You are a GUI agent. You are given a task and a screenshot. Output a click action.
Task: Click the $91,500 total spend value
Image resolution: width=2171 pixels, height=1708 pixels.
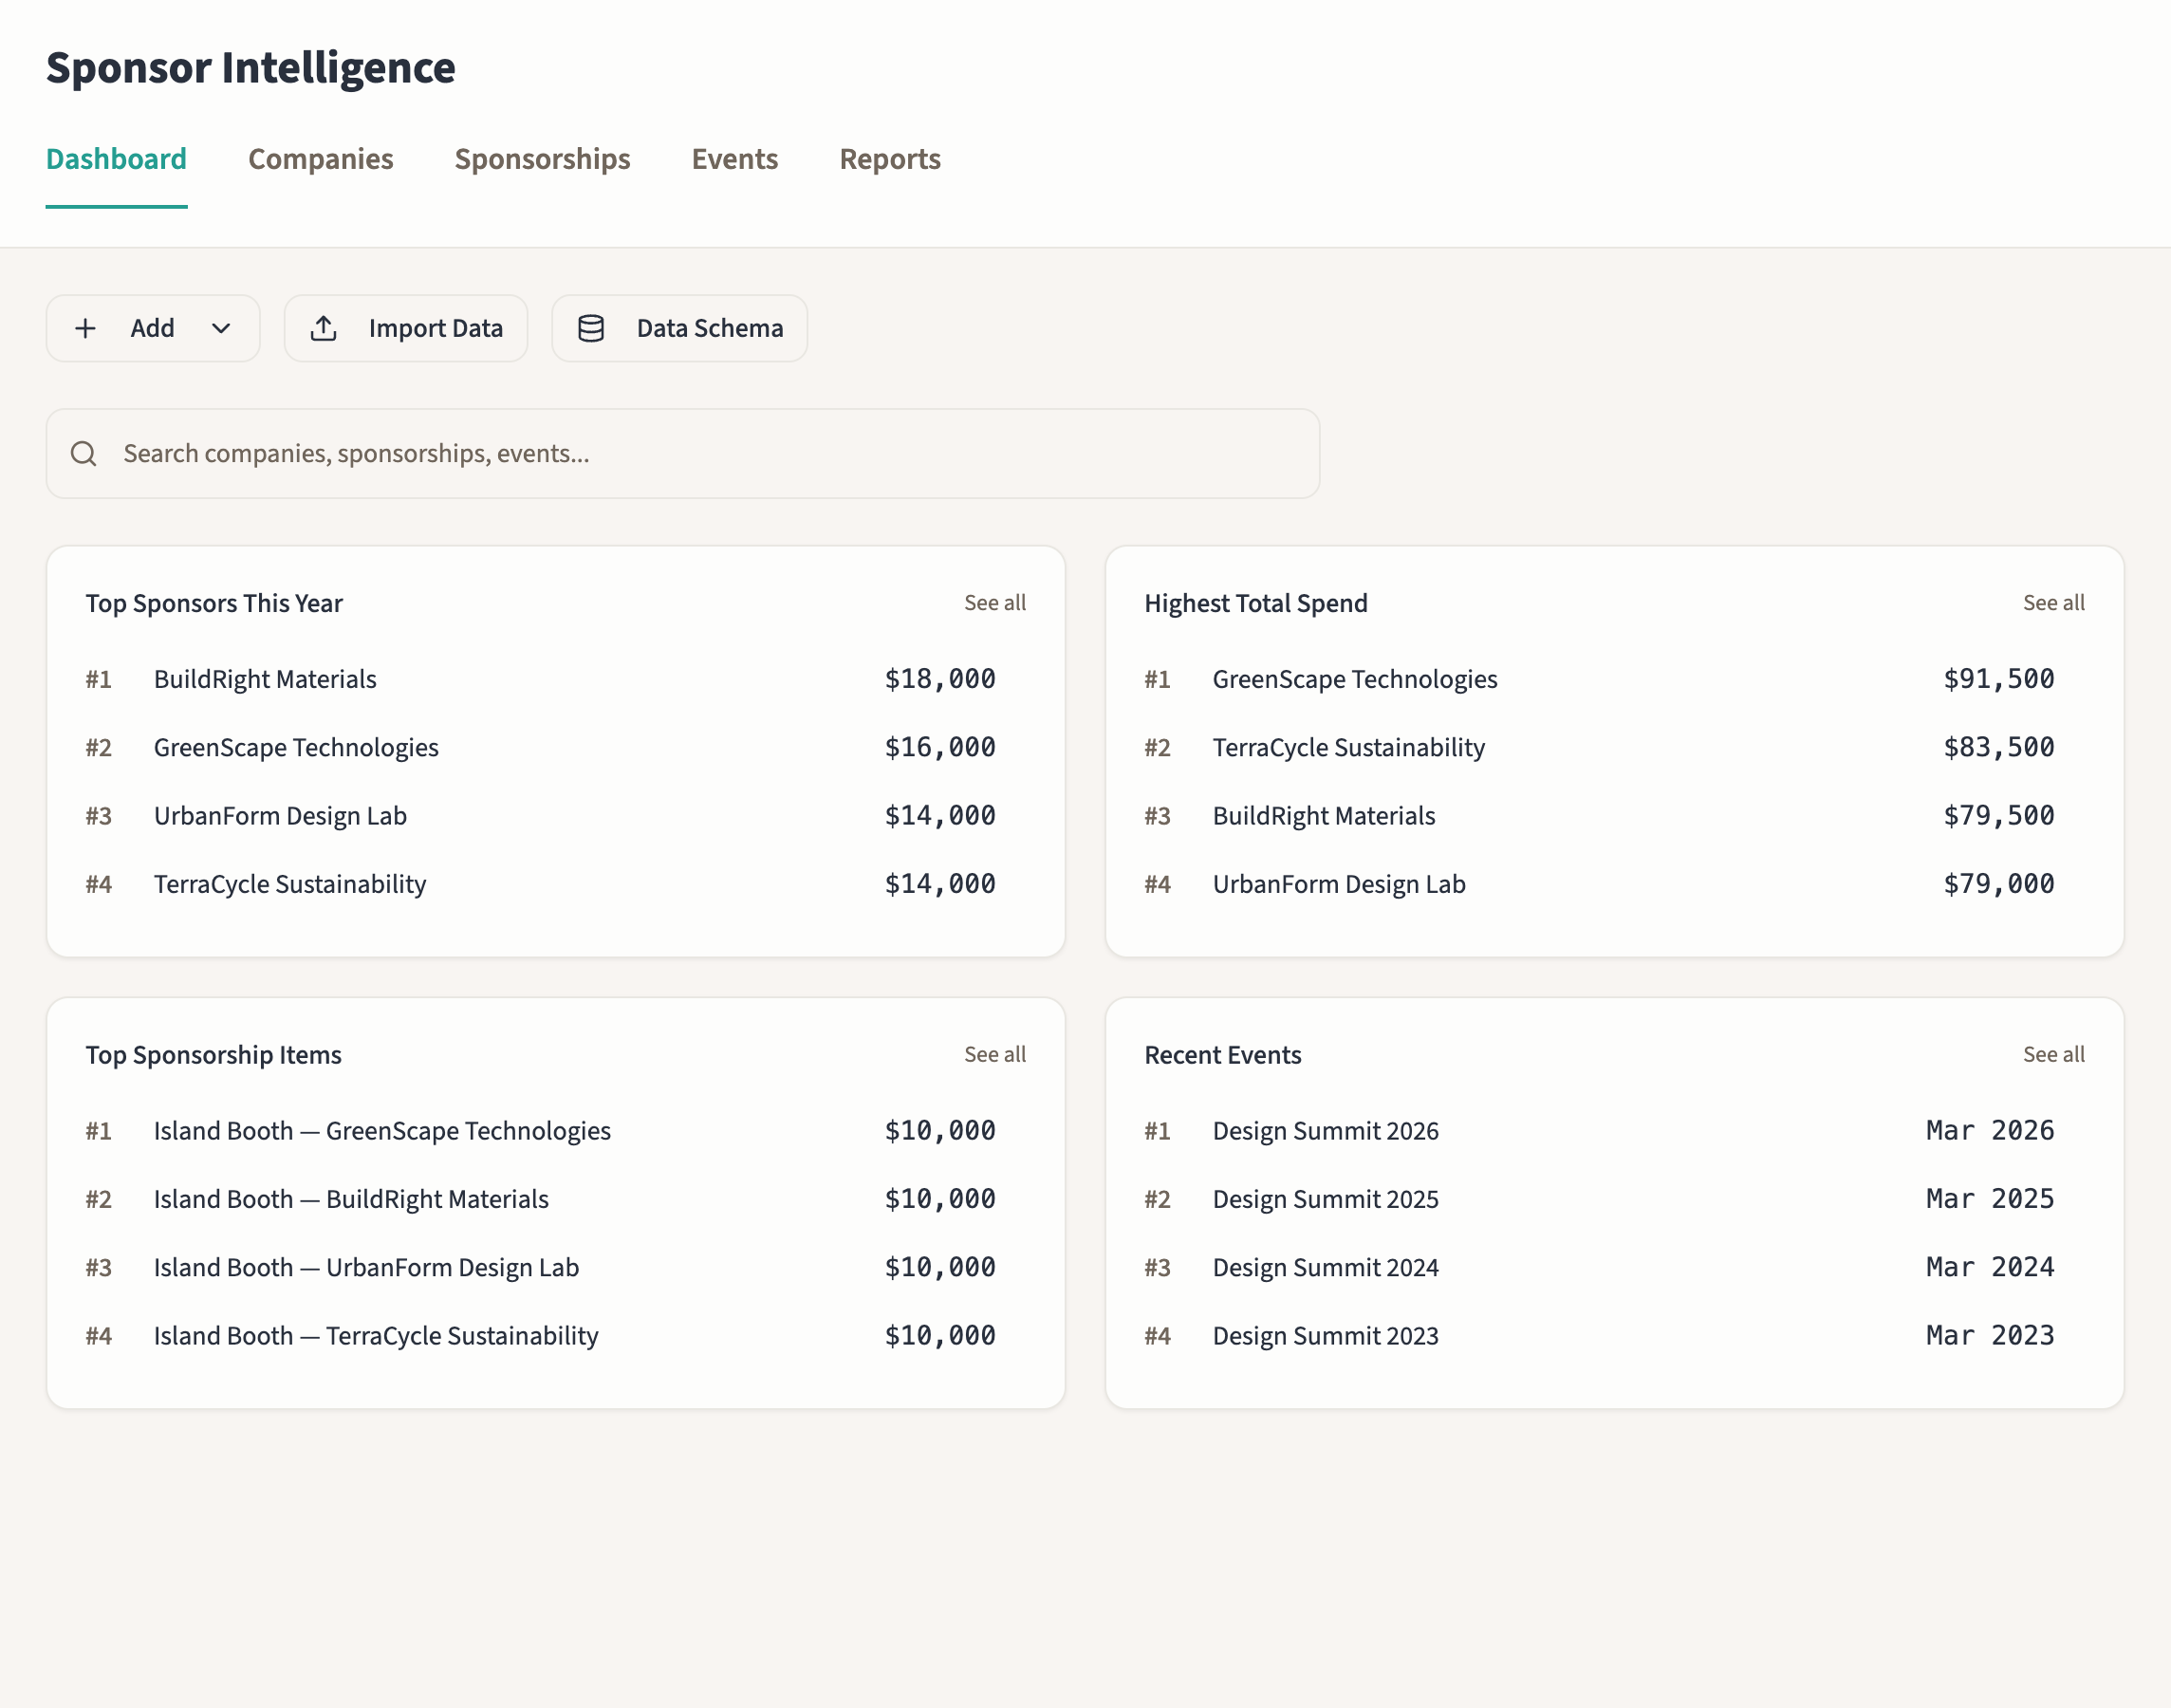[1999, 679]
